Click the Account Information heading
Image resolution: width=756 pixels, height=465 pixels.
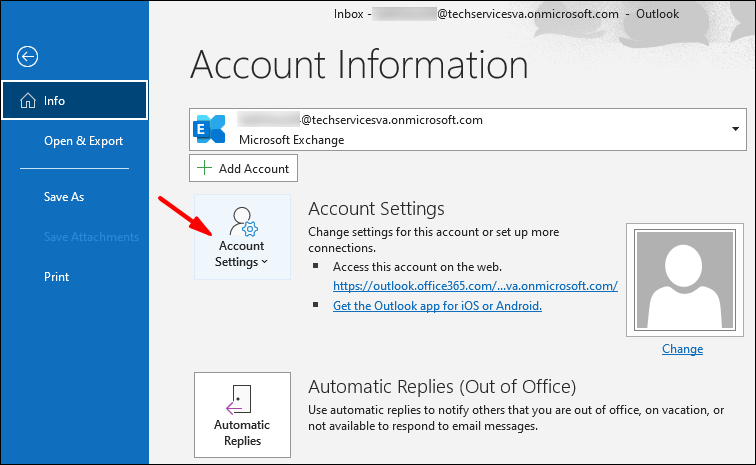pos(359,64)
